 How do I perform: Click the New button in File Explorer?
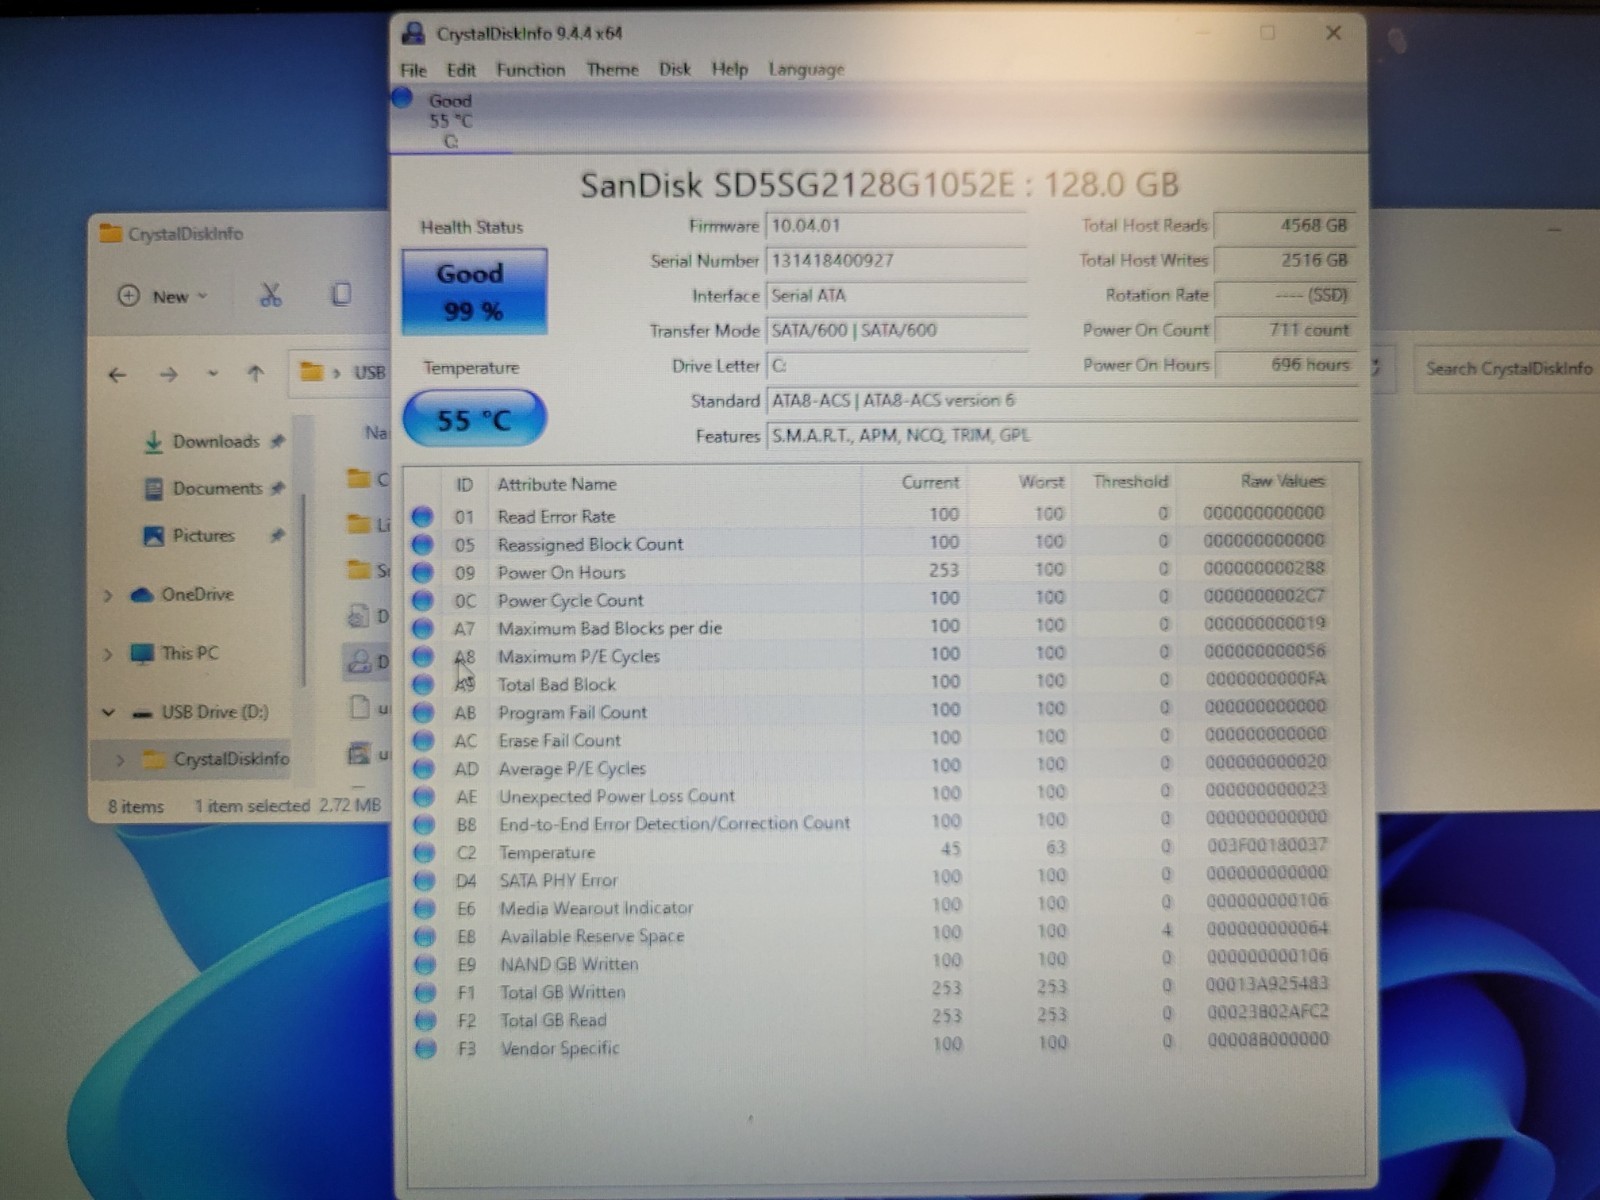click(x=163, y=296)
